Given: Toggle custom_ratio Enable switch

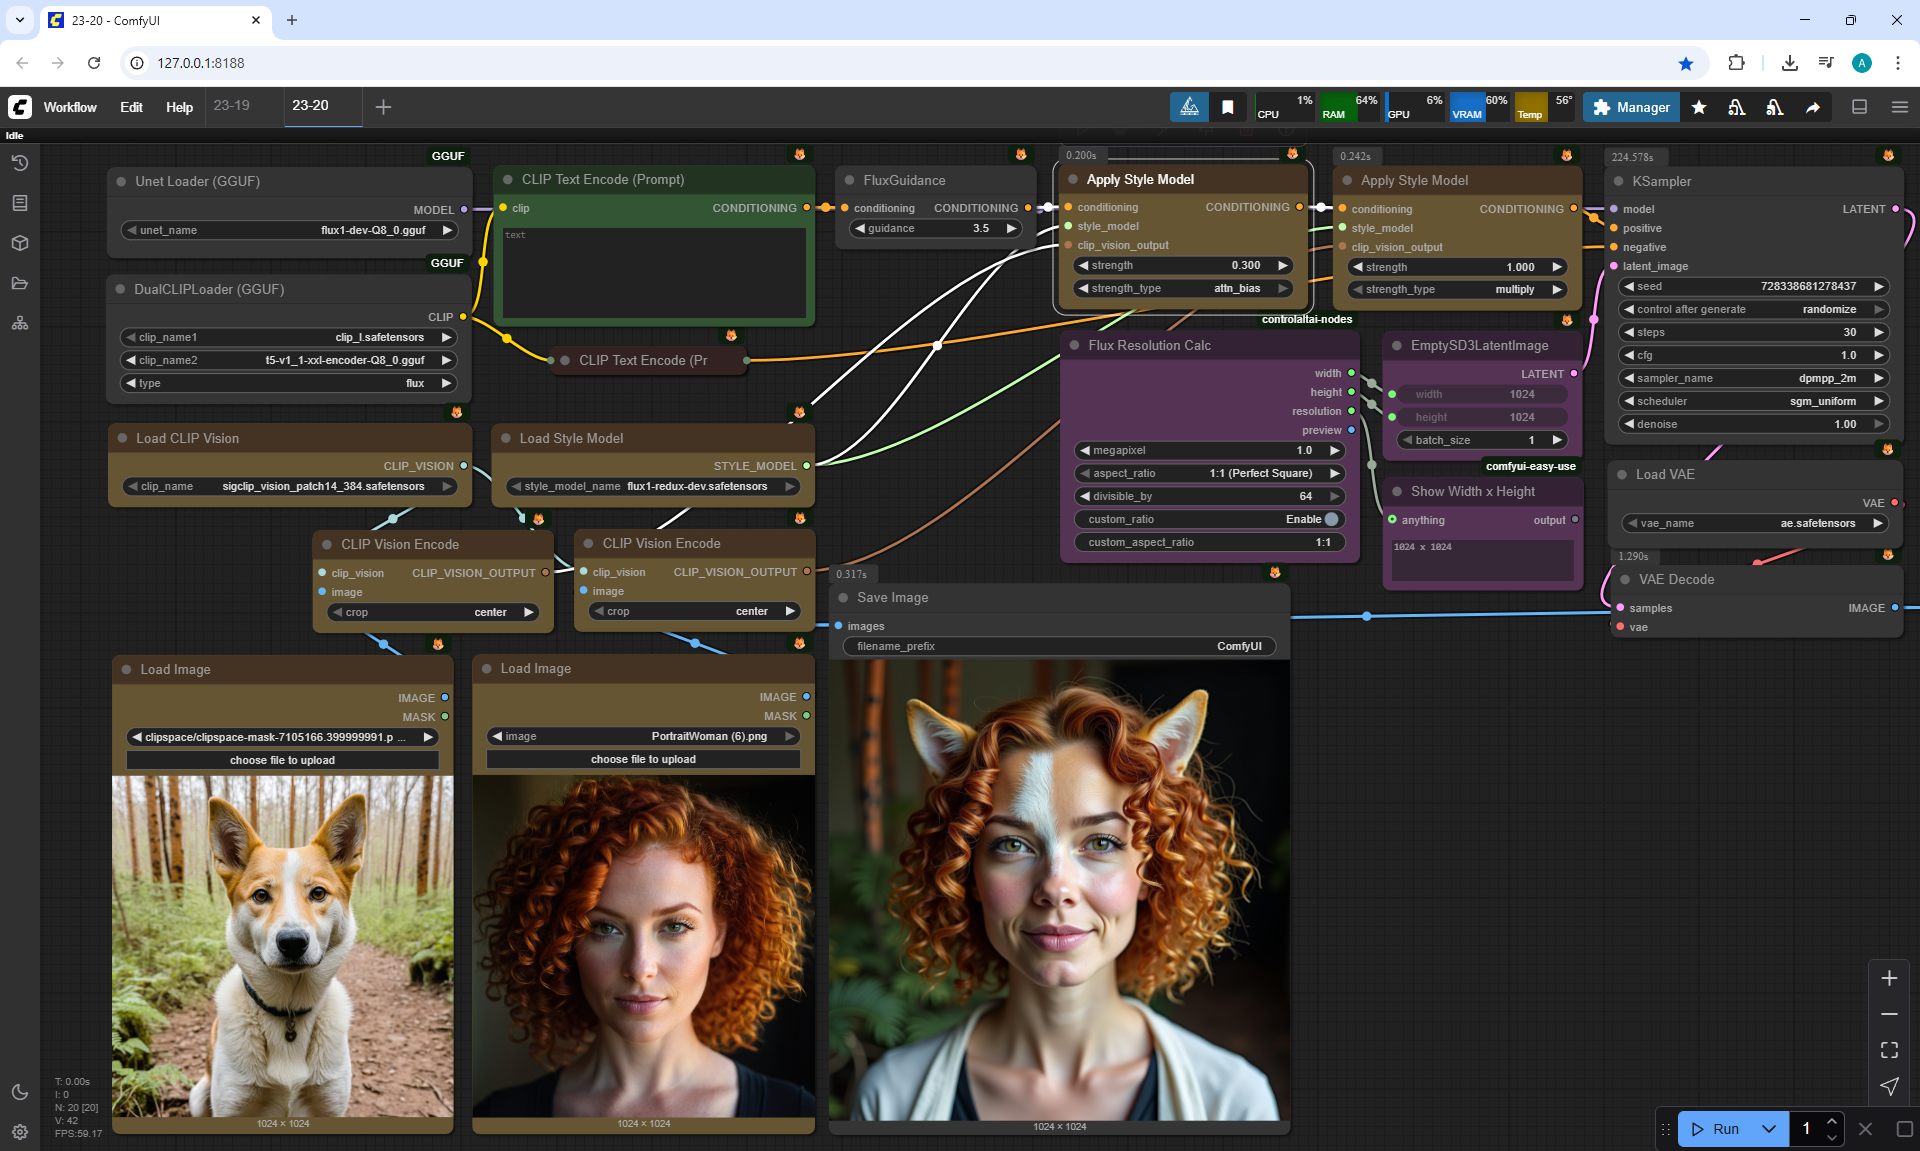Looking at the screenshot, I should (1330, 519).
